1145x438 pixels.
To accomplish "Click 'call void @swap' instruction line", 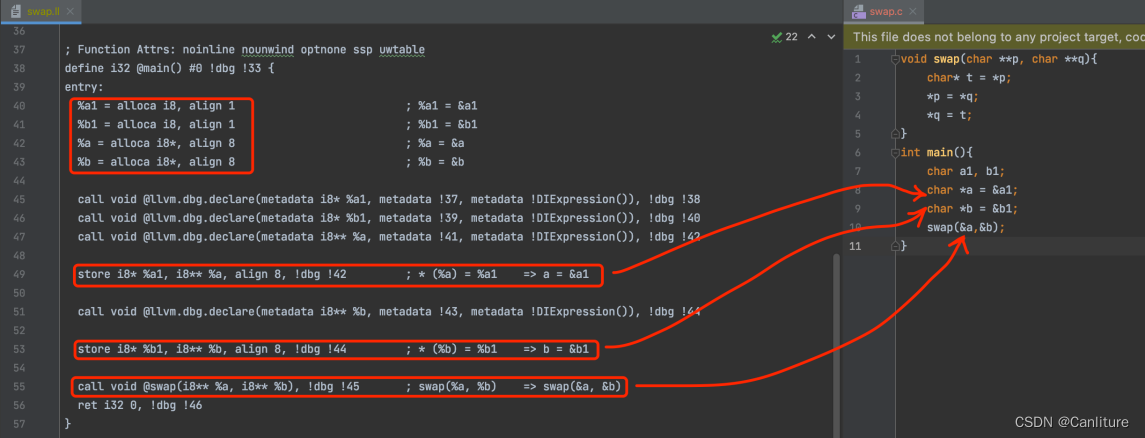I will click(218, 387).
